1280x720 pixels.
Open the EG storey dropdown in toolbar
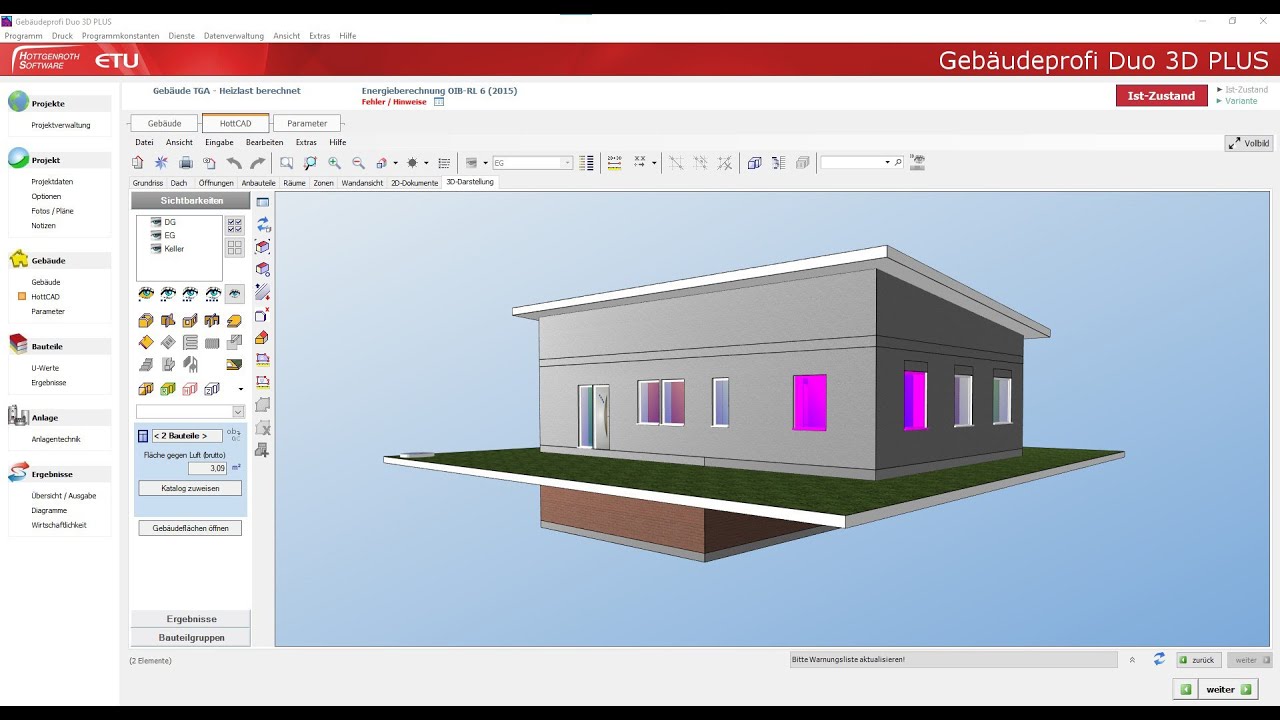click(x=567, y=162)
